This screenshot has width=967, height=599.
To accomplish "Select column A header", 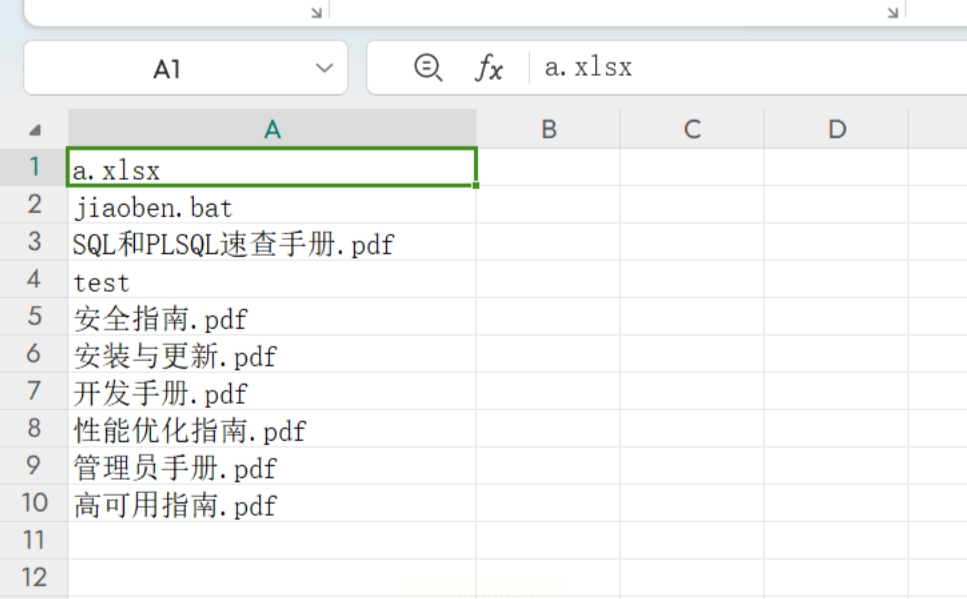I will click(x=272, y=129).
